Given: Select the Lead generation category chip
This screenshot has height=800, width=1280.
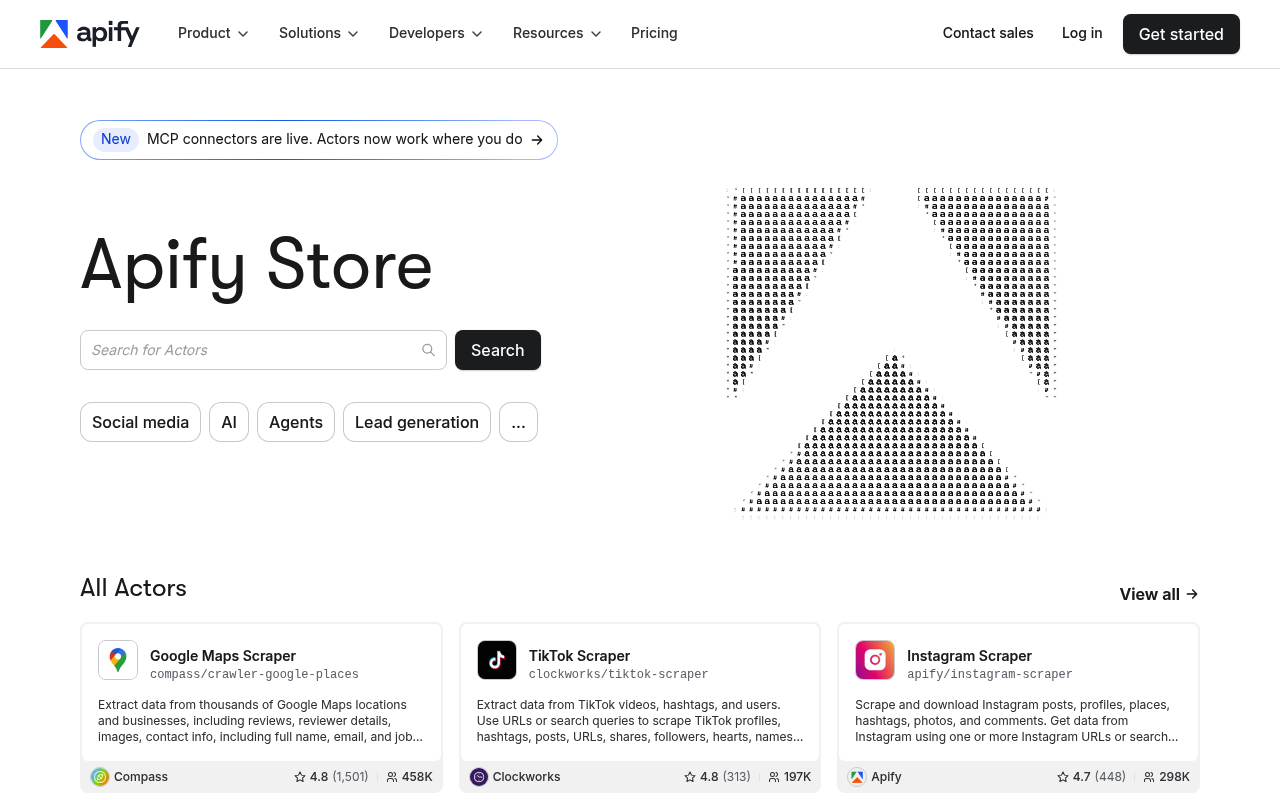Looking at the screenshot, I should [x=417, y=422].
